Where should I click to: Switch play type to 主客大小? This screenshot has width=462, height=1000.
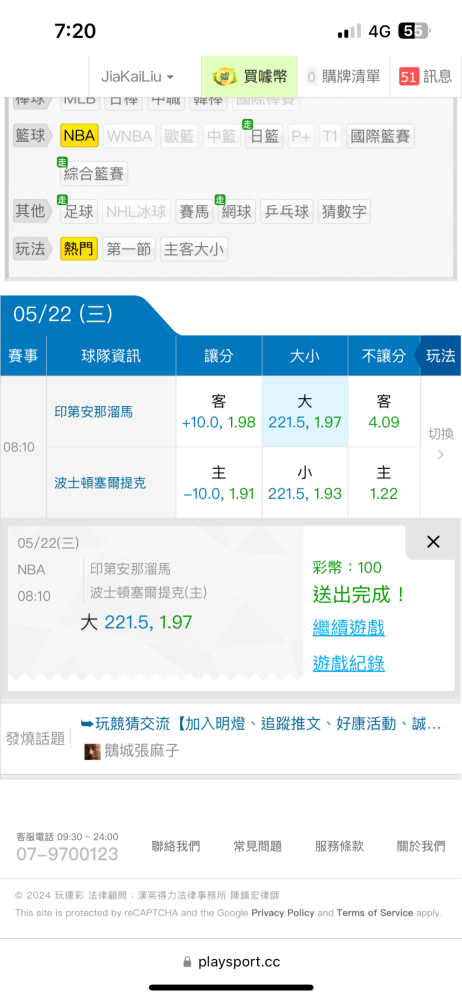194,249
